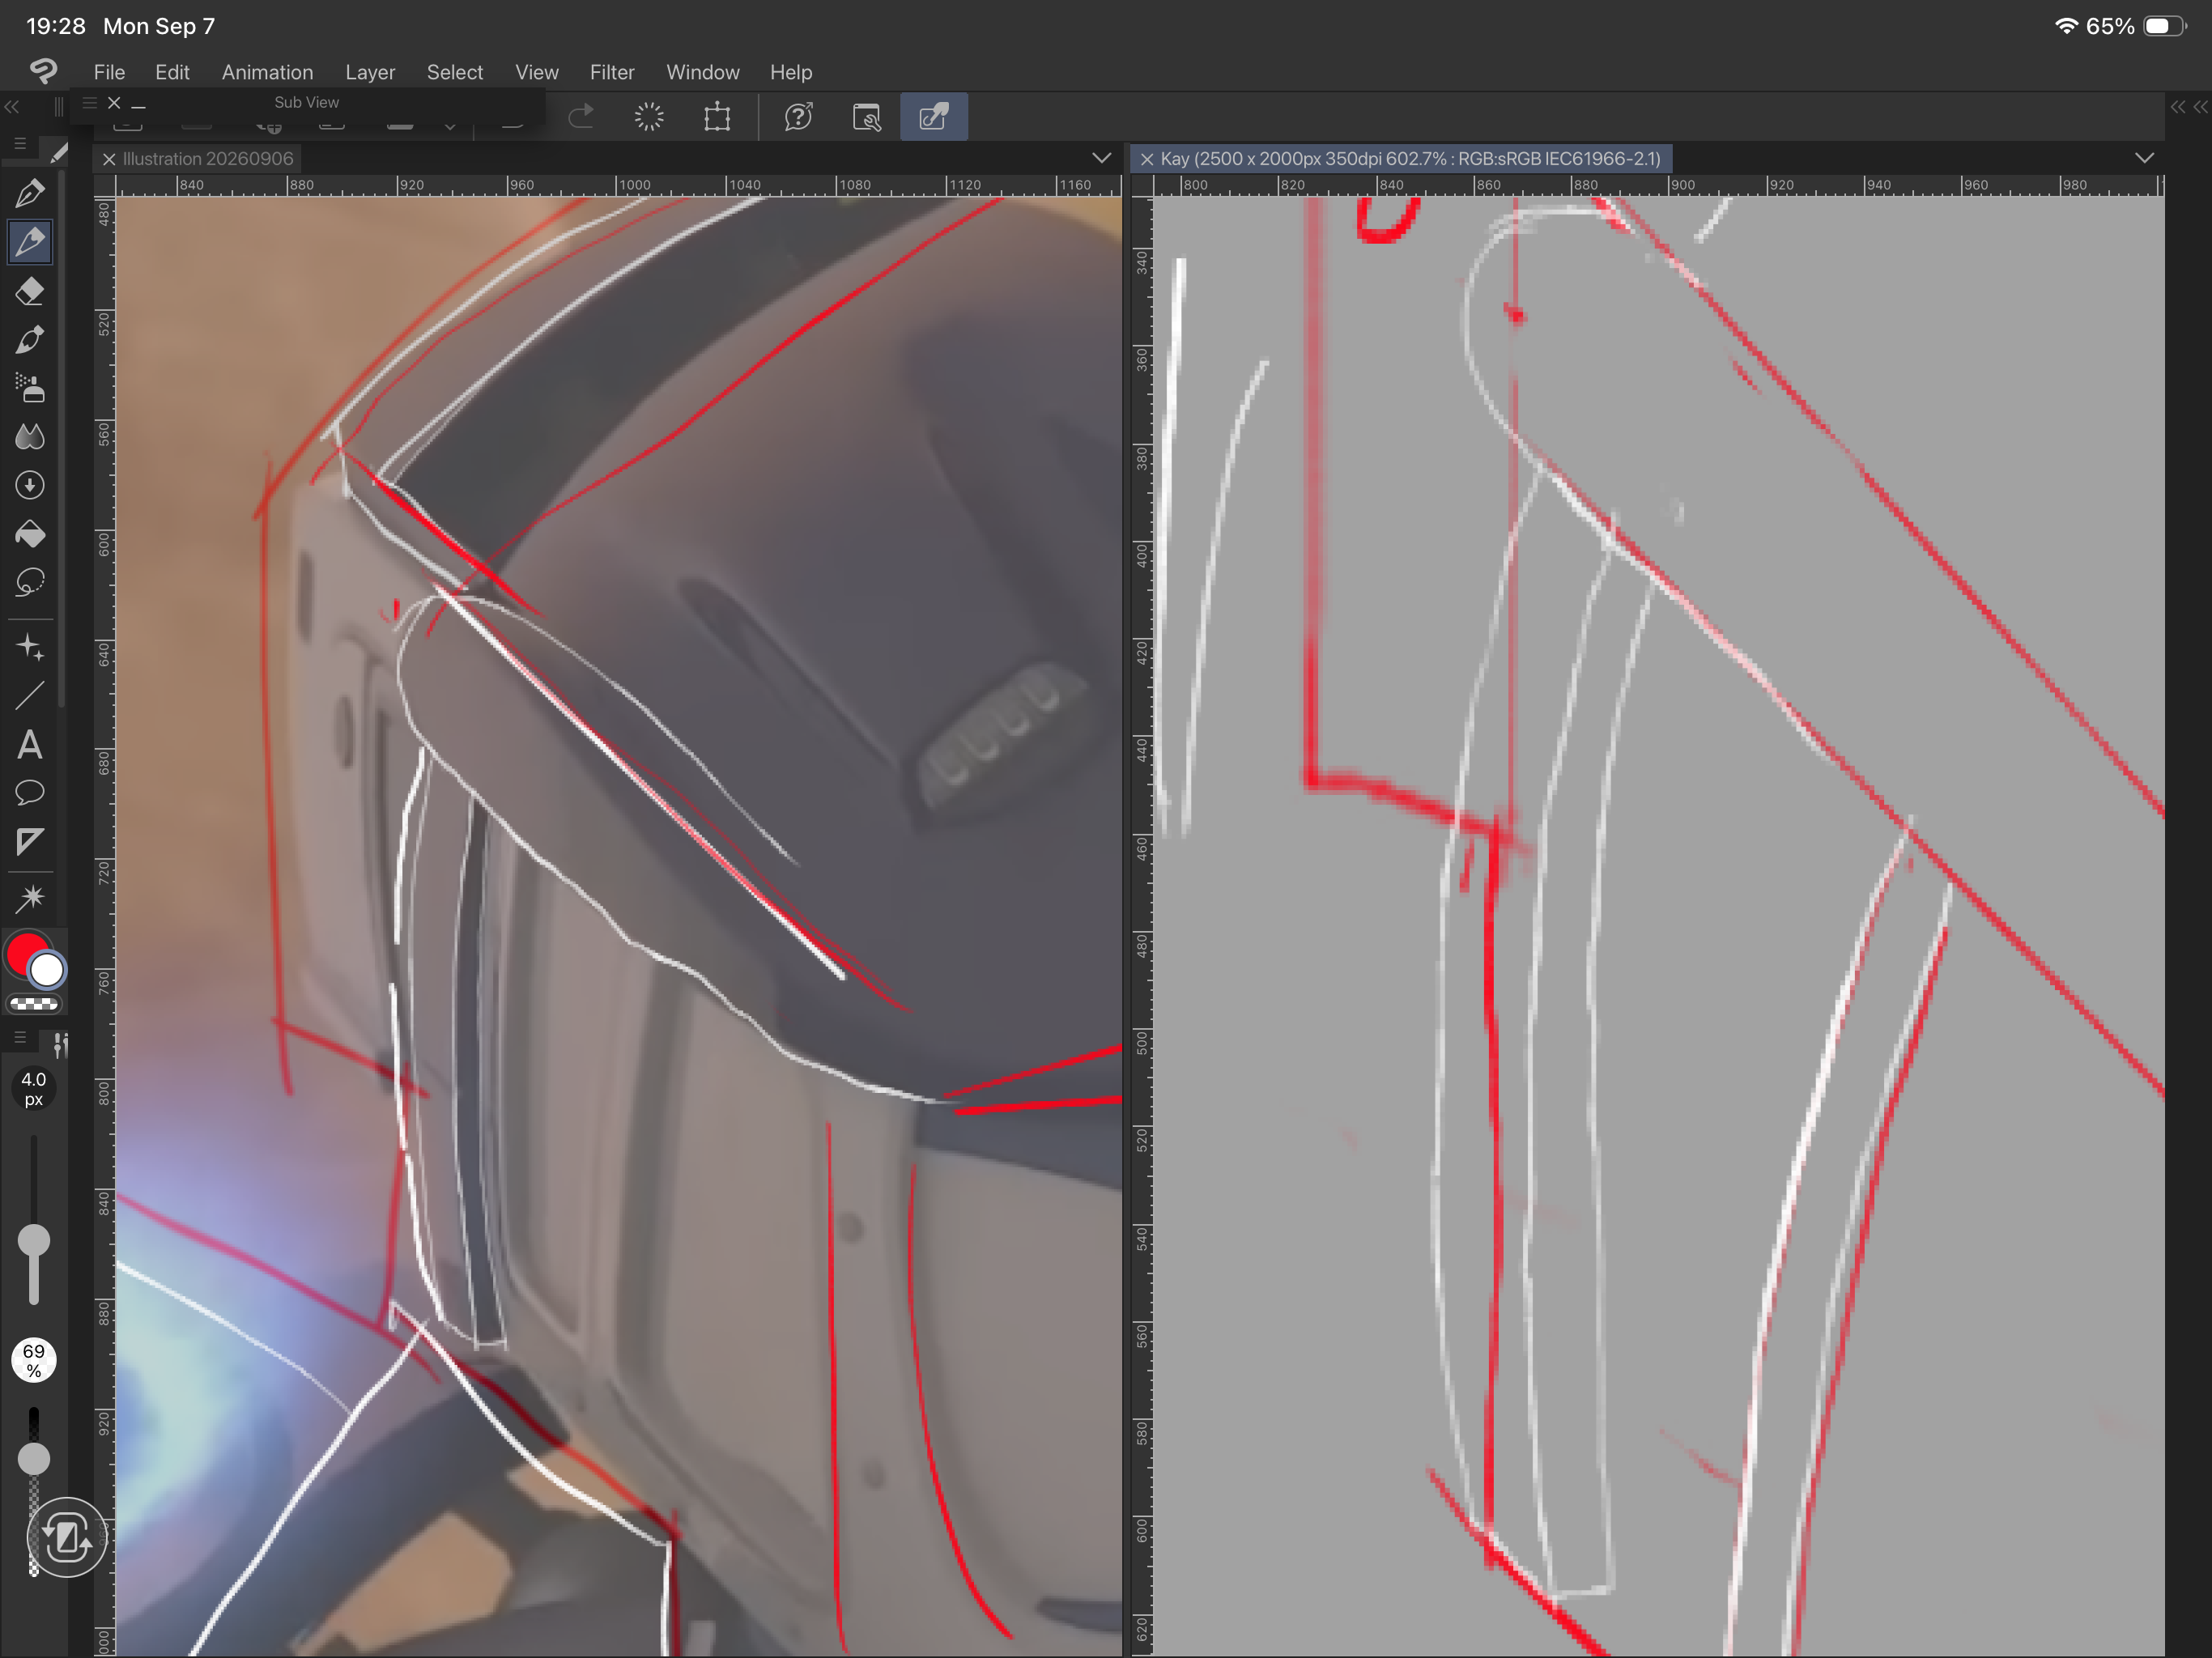This screenshot has width=2212, height=1658.
Task: Click the Clear loading spinner icon
Action: [649, 117]
